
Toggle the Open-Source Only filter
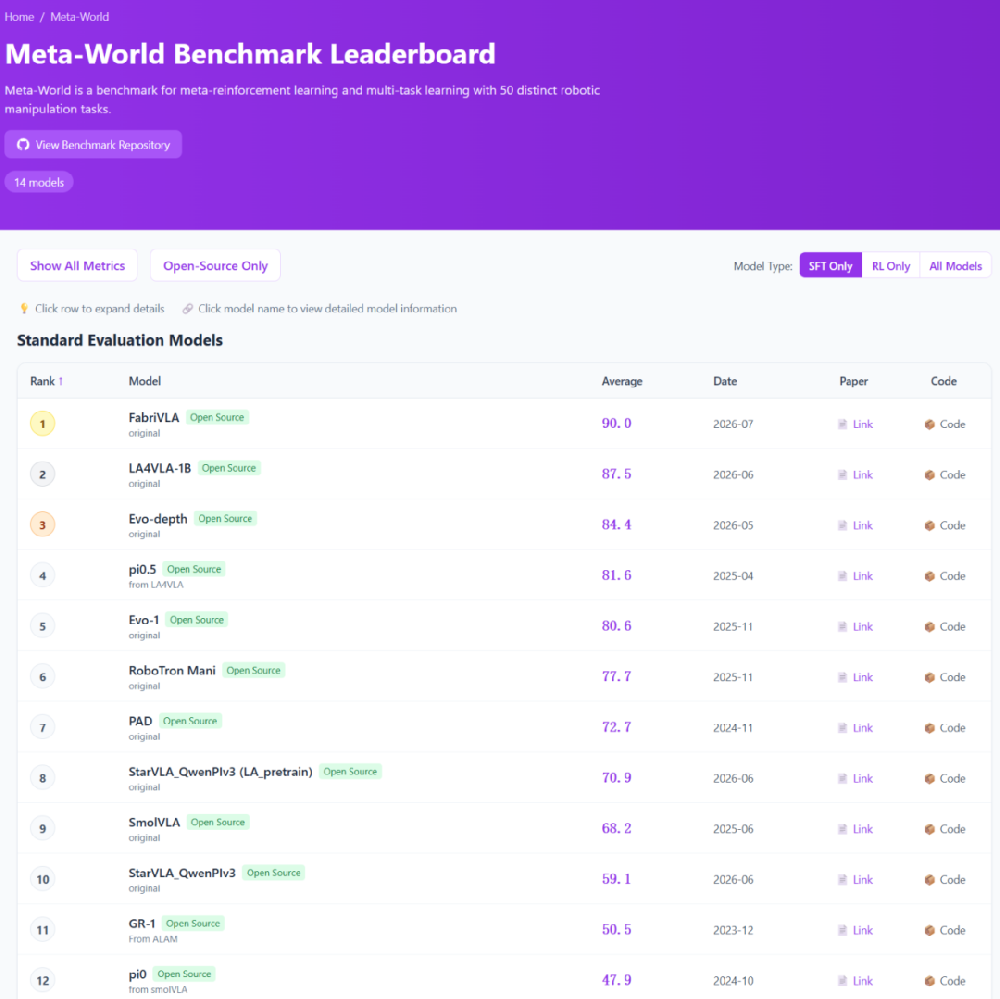216,265
